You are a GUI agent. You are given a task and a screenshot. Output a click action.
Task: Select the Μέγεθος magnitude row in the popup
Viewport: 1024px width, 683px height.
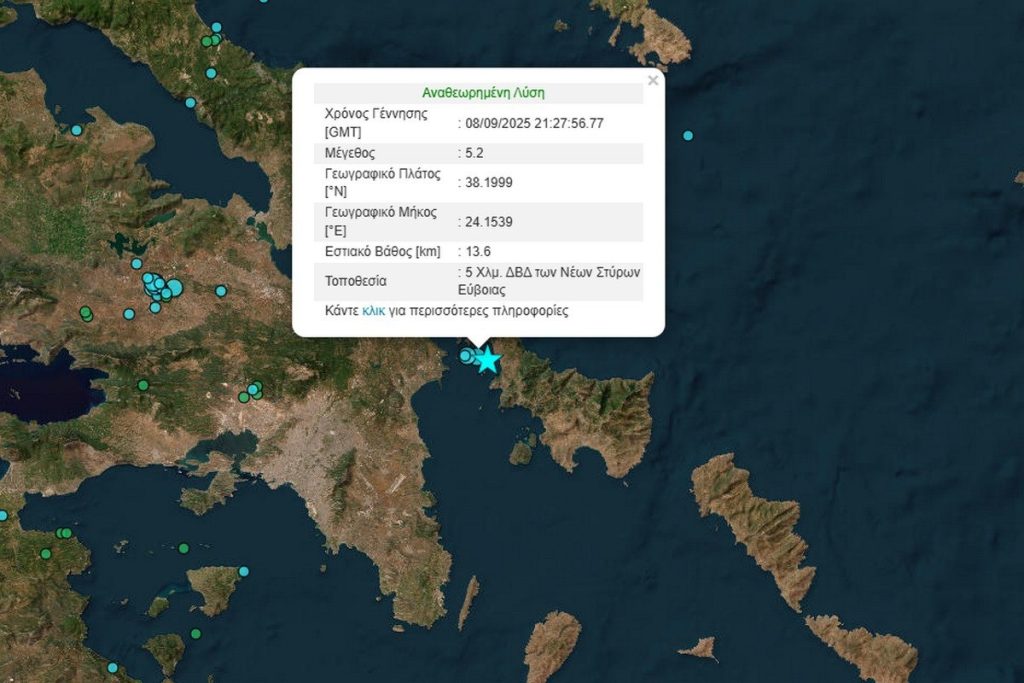(360, 154)
